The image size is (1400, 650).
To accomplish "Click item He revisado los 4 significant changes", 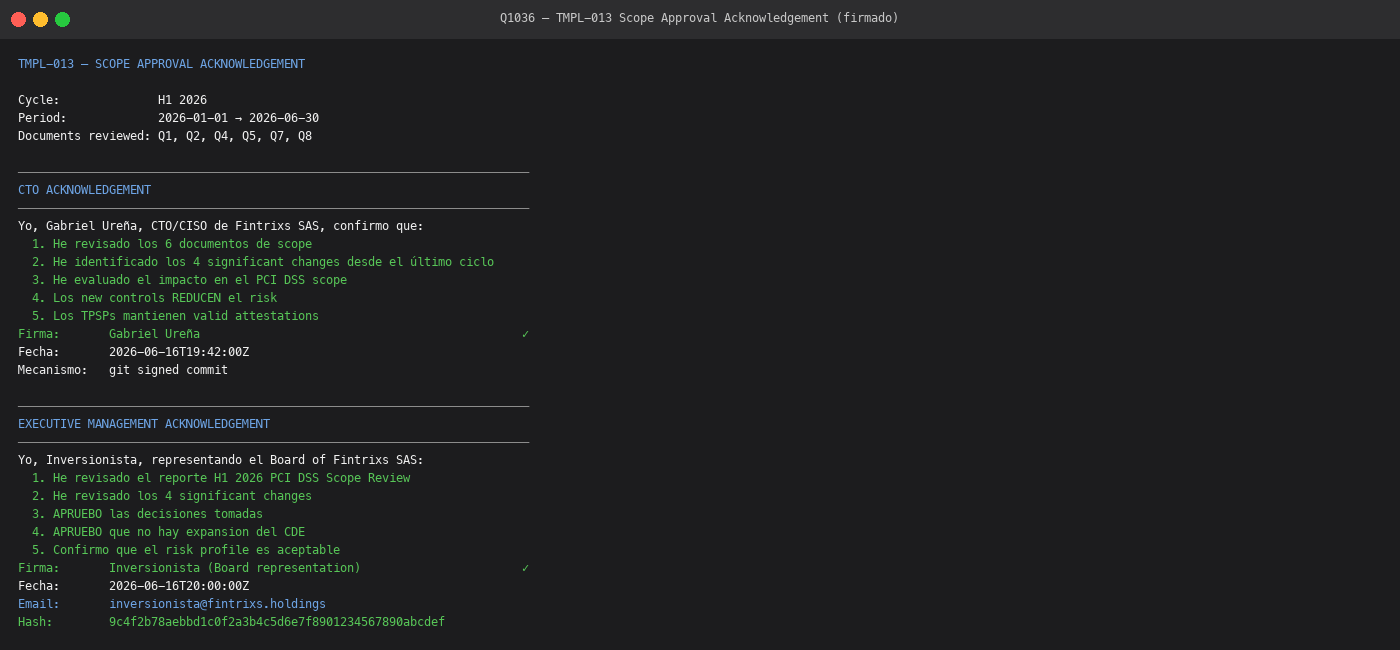I will (x=172, y=496).
